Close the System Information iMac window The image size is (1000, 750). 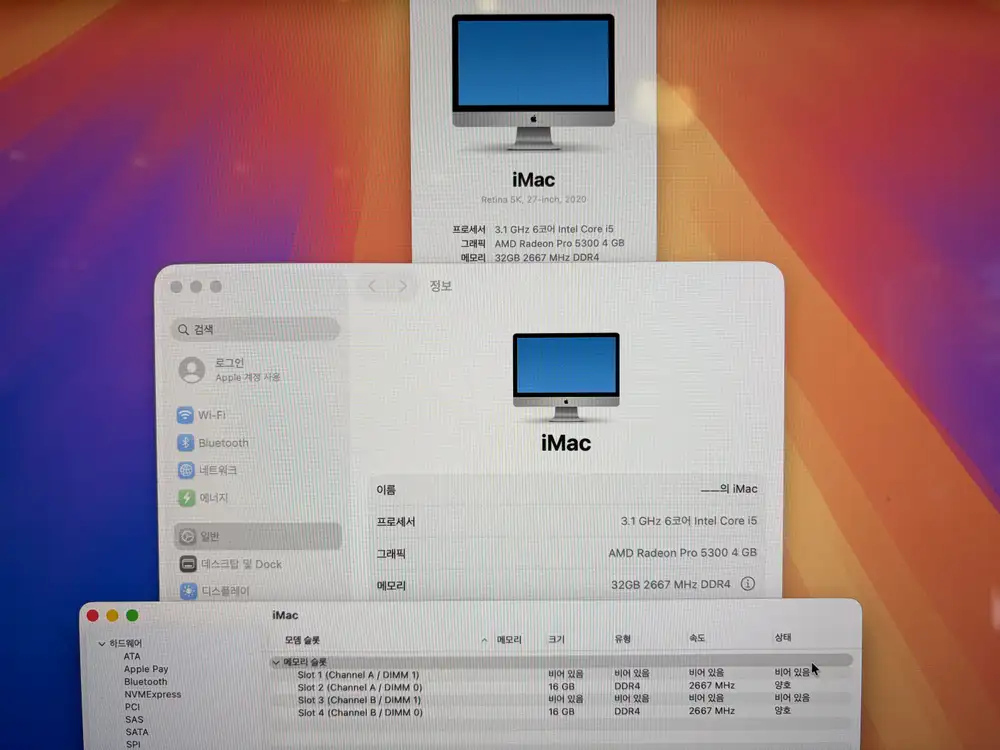pos(92,615)
